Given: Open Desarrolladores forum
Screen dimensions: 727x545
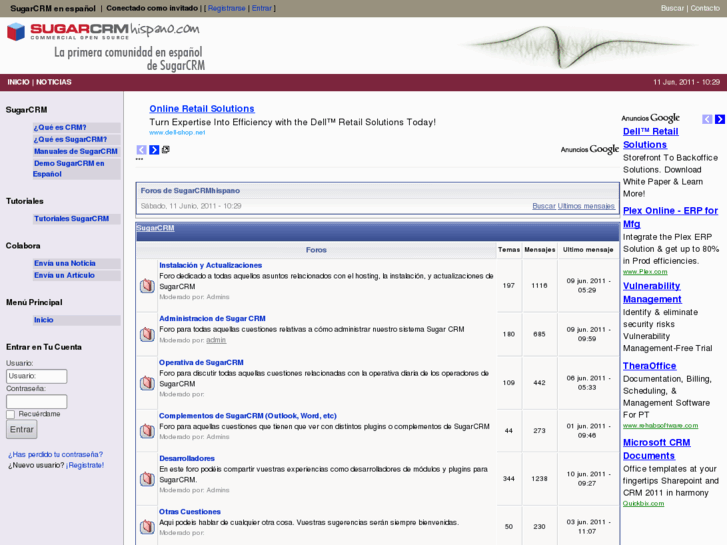Looking at the screenshot, I should point(187,459).
